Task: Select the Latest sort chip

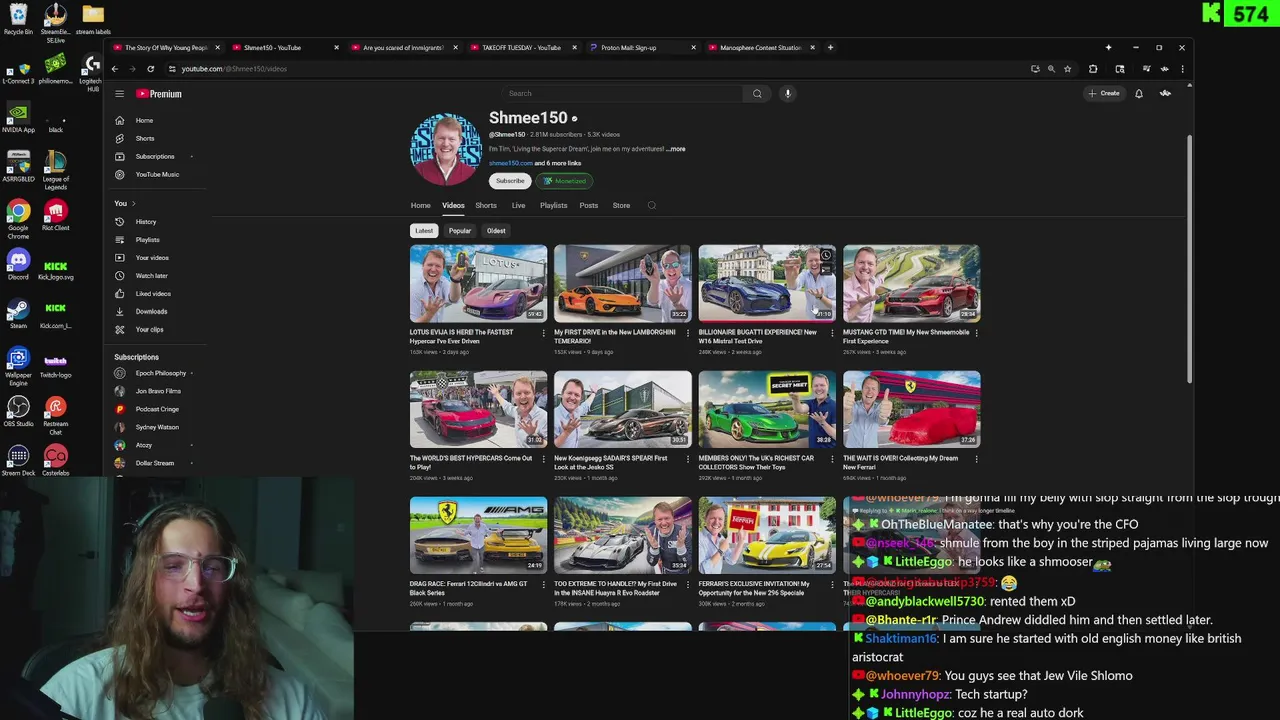Action: click(x=424, y=231)
